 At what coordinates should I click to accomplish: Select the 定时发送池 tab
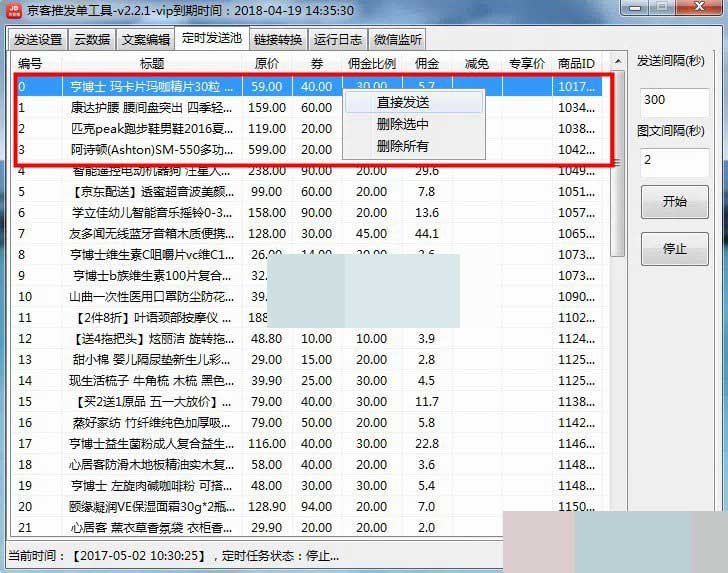pos(212,38)
